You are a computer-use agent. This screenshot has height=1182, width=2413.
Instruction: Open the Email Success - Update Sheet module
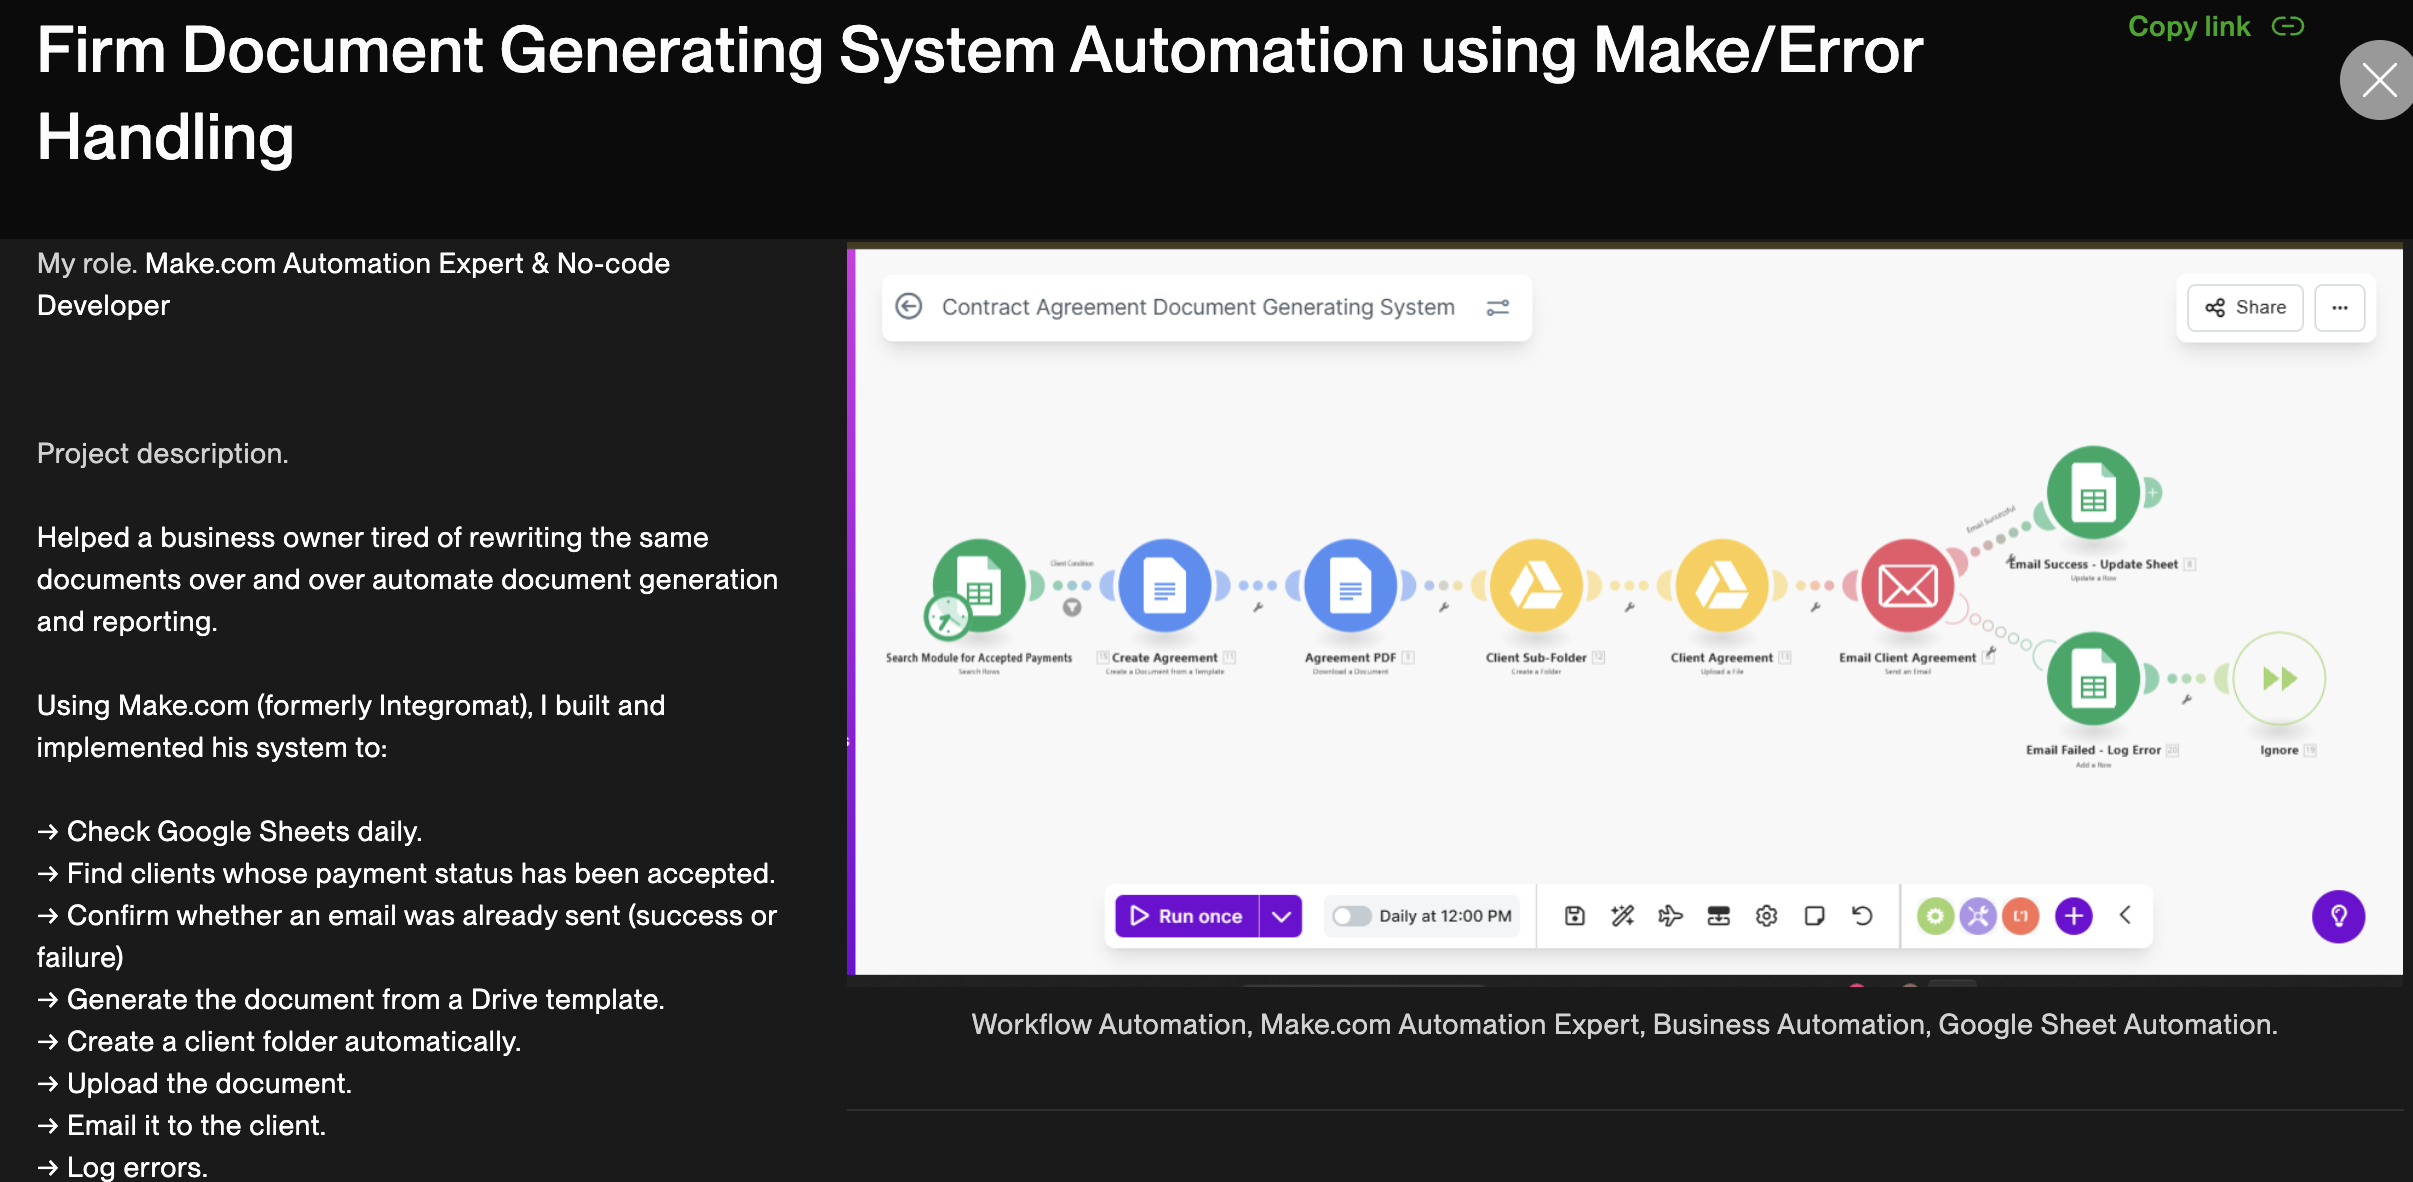click(x=2093, y=493)
